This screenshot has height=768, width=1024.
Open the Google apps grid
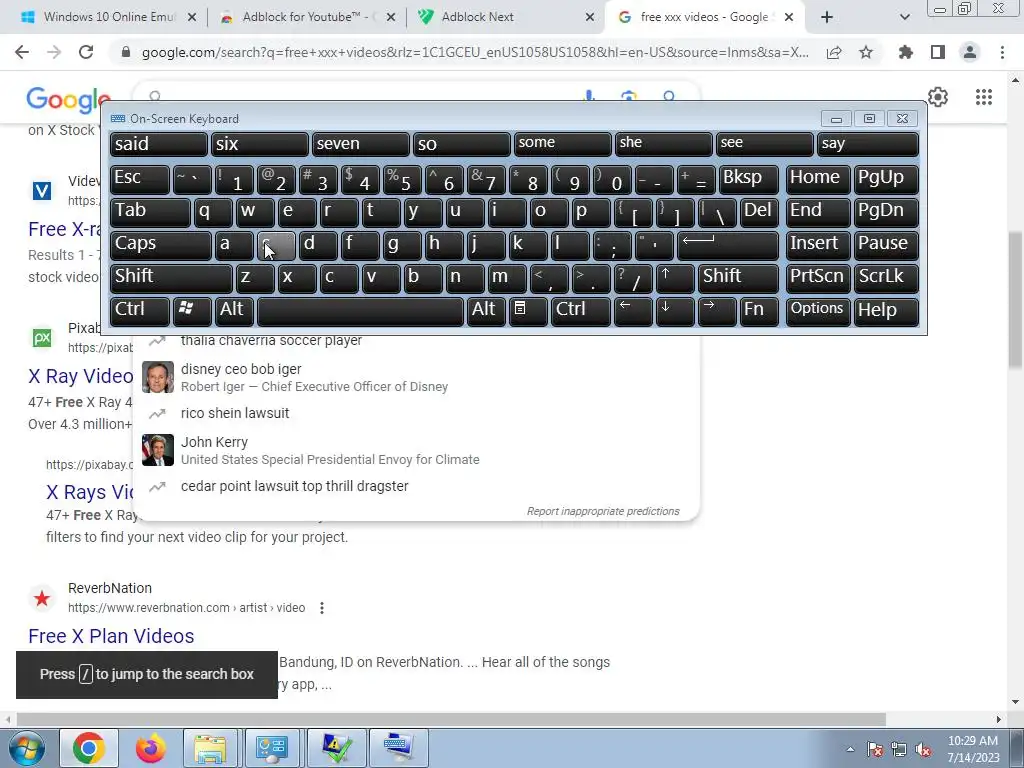point(984,97)
